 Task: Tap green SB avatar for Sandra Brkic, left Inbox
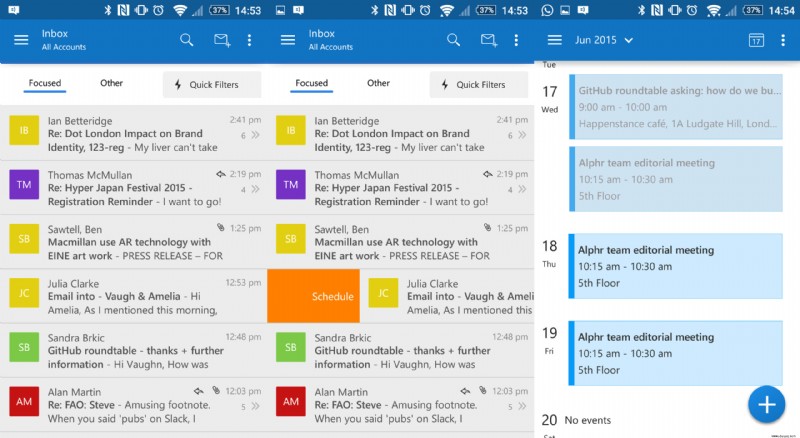coord(24,347)
